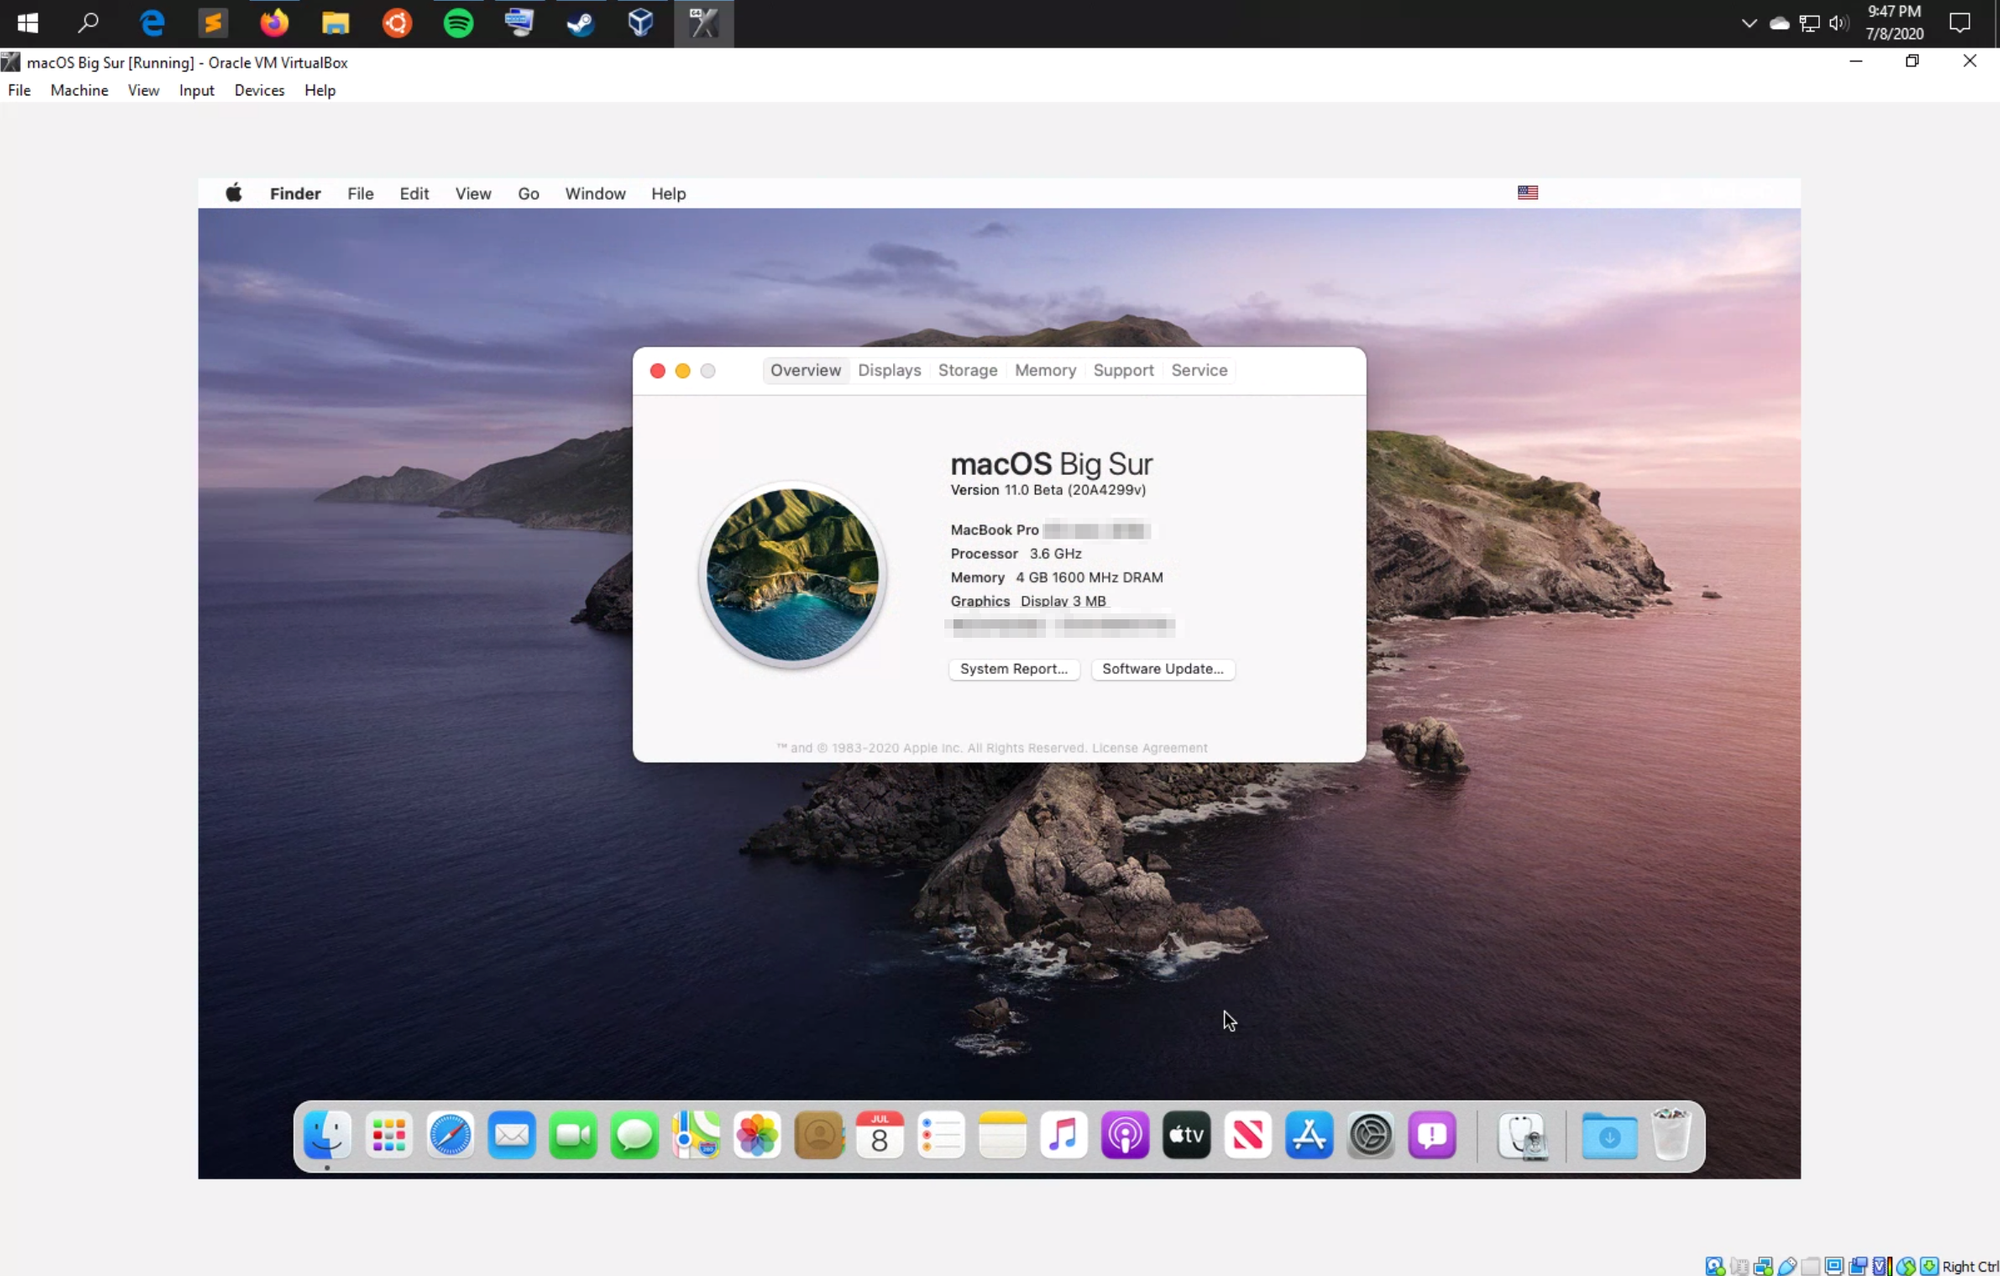The height and width of the screenshot is (1276, 2000).
Task: Launch the Notes app from the dock
Action: pyautogui.click(x=1003, y=1135)
